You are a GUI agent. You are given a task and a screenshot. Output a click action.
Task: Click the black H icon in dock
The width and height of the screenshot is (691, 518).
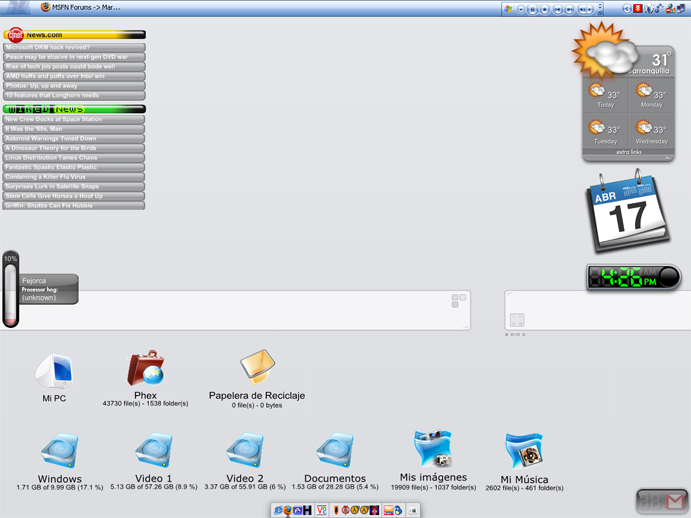(307, 511)
